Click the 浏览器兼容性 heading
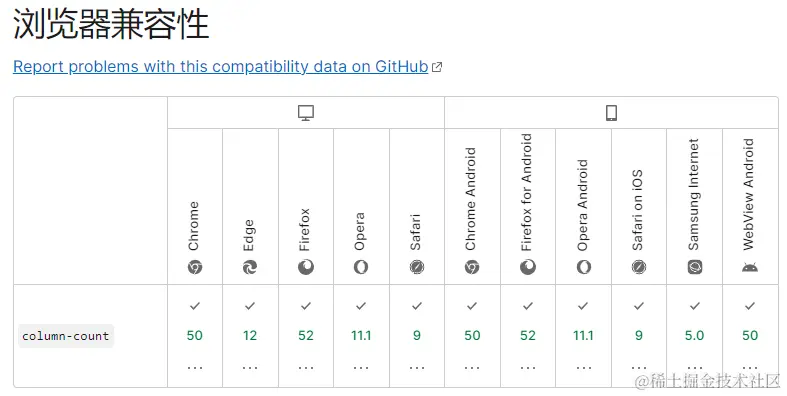 coord(111,24)
